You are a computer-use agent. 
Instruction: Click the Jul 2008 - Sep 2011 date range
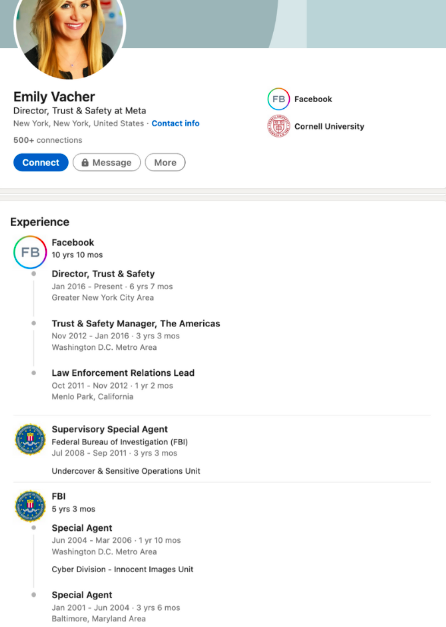click(x=88, y=453)
